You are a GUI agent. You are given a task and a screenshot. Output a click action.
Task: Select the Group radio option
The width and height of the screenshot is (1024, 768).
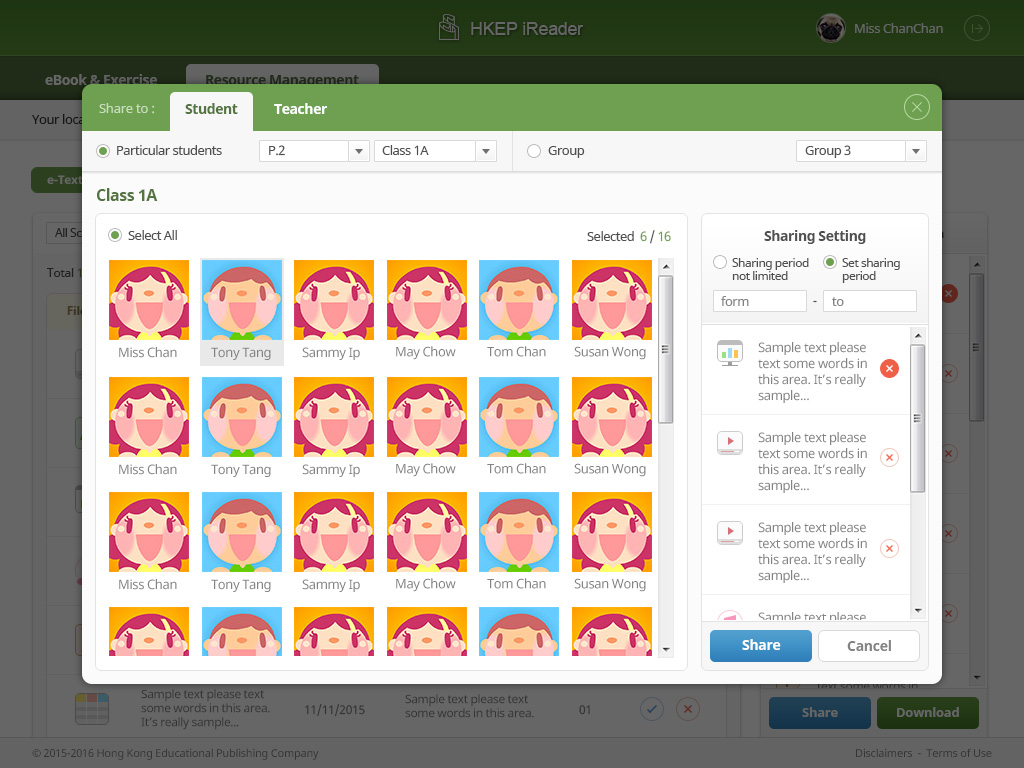[x=534, y=151]
